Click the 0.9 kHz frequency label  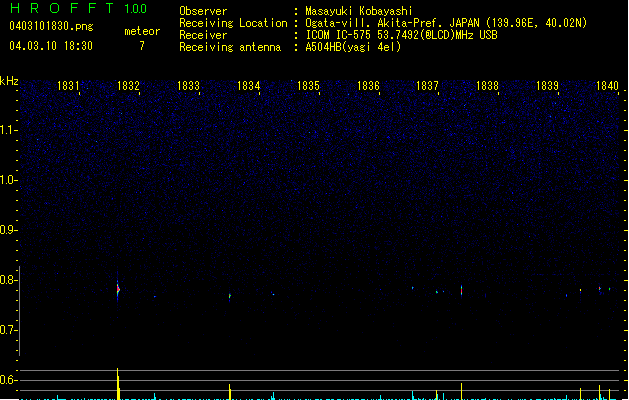(9, 230)
